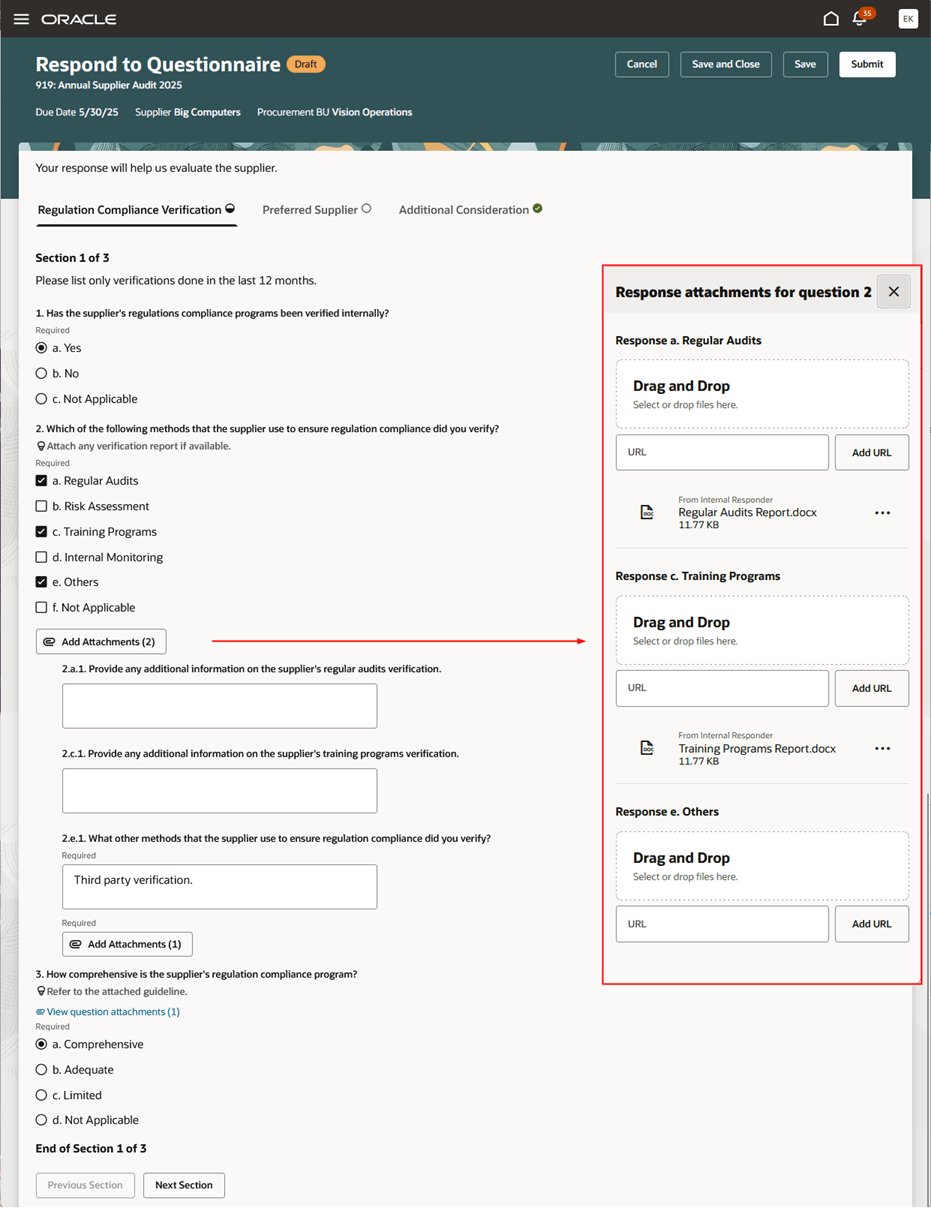Open Add Attachments (1) for question 2.e.1
The image size is (931, 1208).
pos(127,944)
